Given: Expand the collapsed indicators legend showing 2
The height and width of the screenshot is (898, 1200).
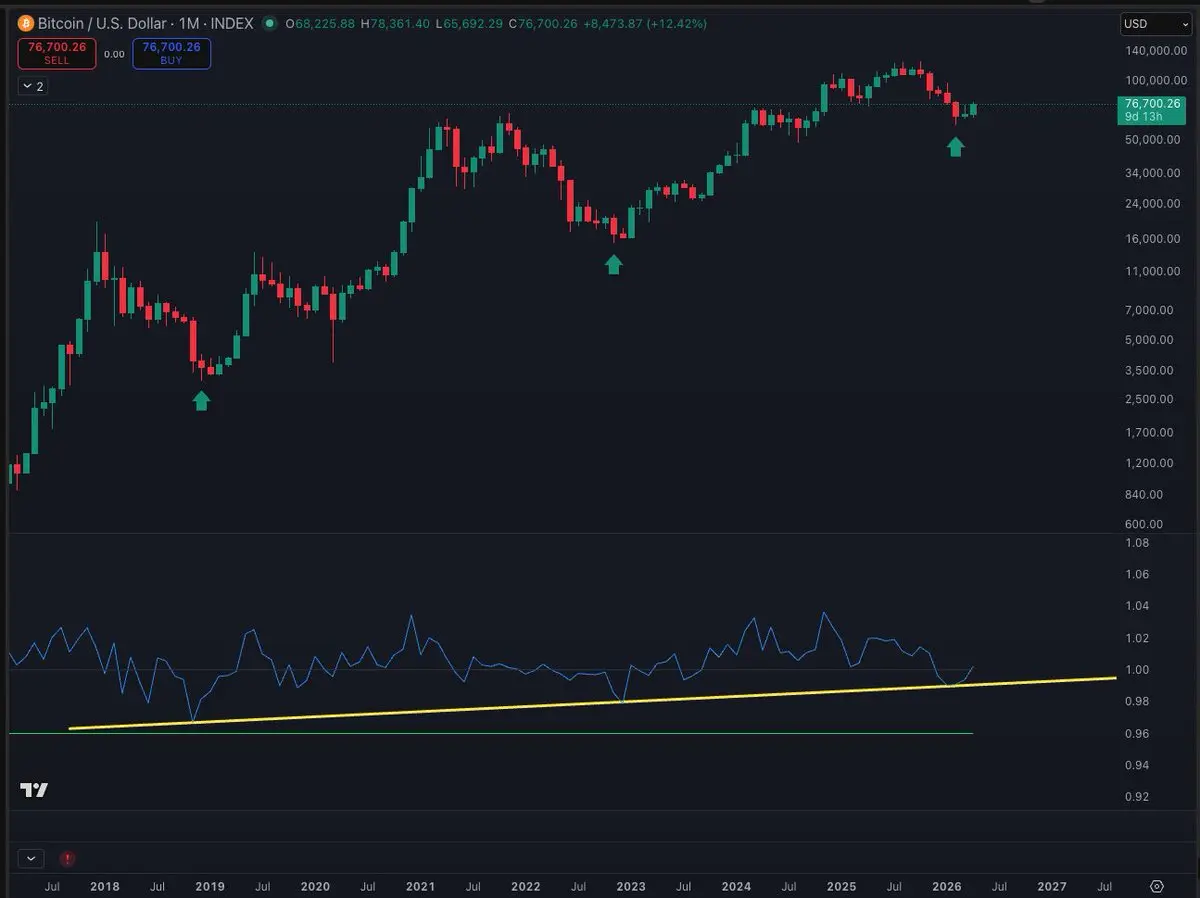Looking at the screenshot, I should [x=32, y=87].
